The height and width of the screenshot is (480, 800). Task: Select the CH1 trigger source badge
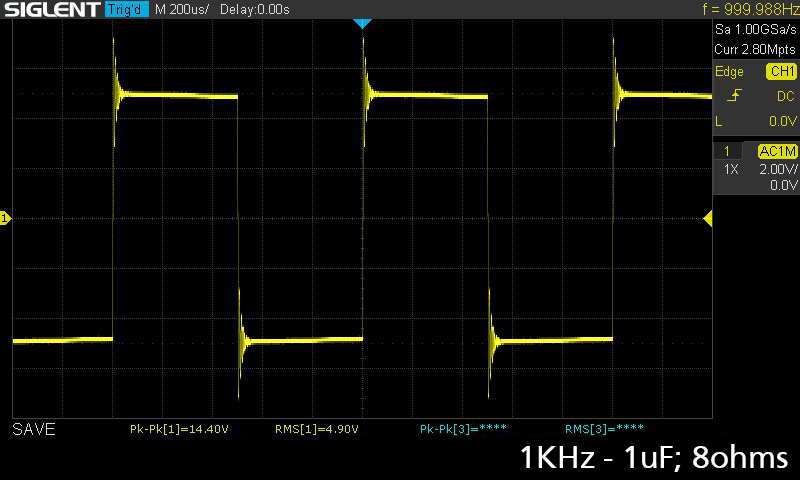tap(782, 71)
